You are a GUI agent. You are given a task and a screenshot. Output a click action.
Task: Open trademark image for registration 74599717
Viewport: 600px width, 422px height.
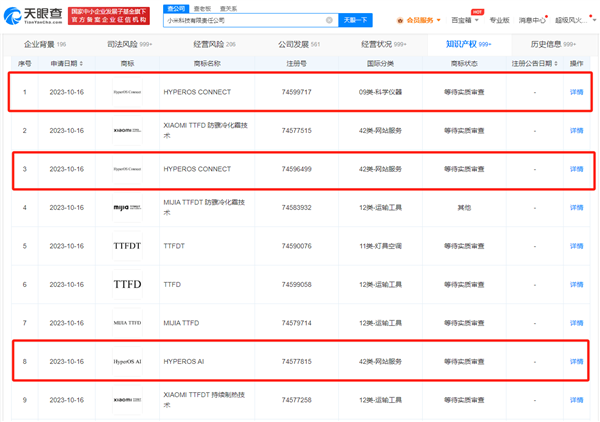coord(127,92)
